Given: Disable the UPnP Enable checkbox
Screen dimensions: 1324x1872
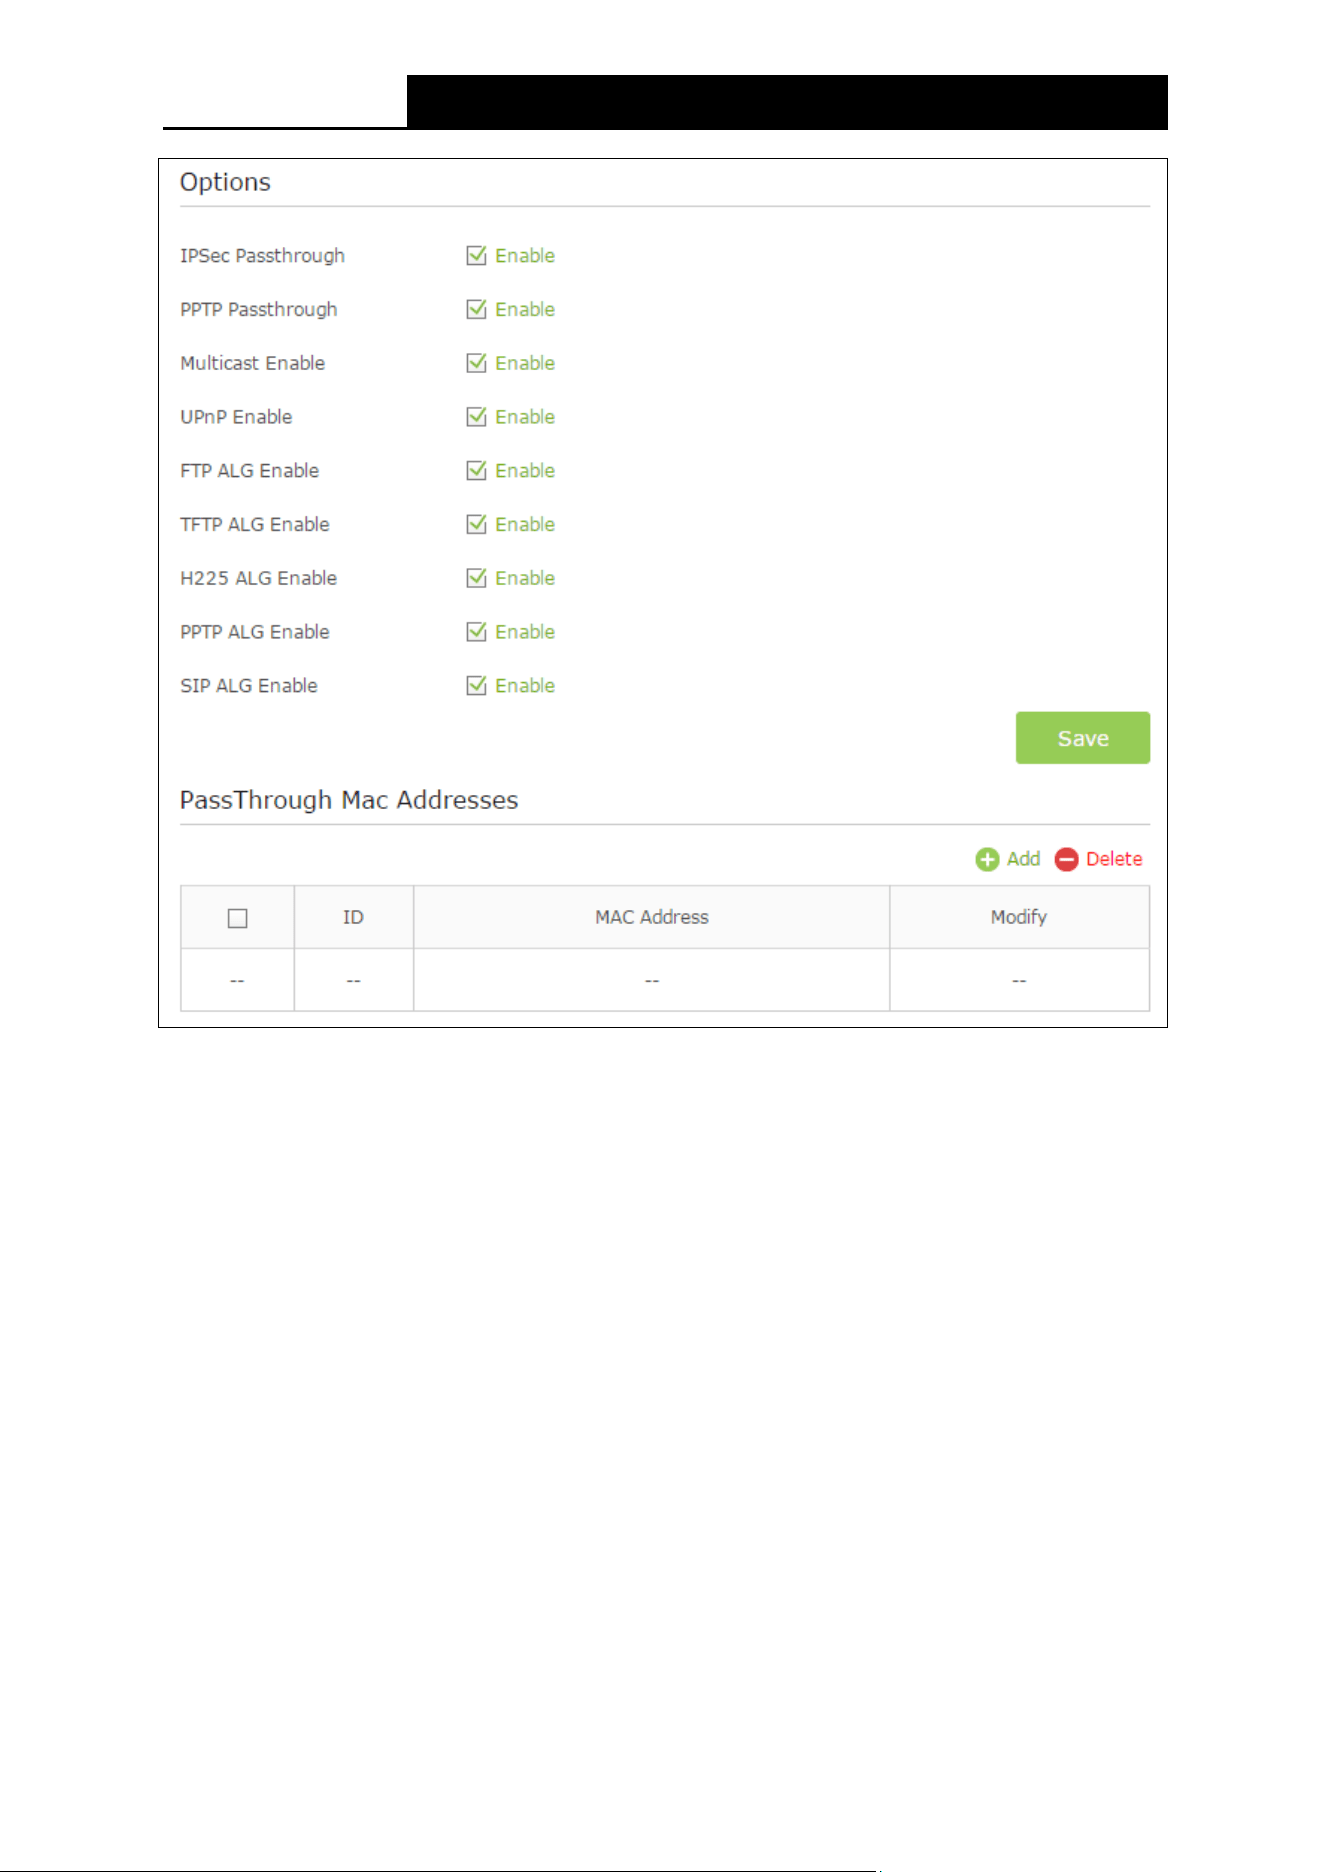Looking at the screenshot, I should (x=476, y=417).
